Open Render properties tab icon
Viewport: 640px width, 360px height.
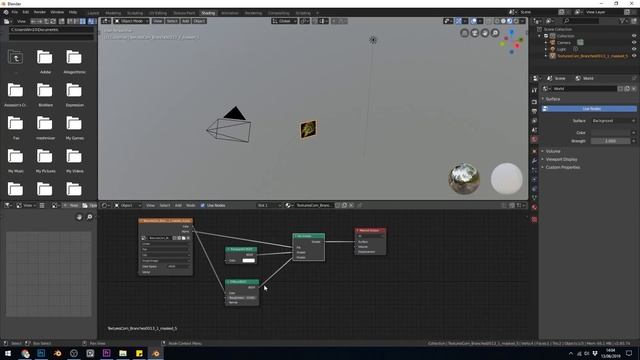534,102
